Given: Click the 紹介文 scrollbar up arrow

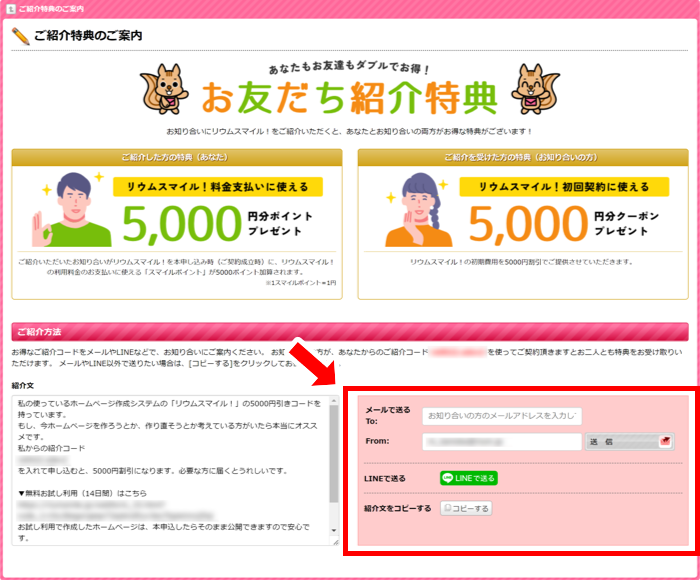Looking at the screenshot, I should (x=334, y=401).
